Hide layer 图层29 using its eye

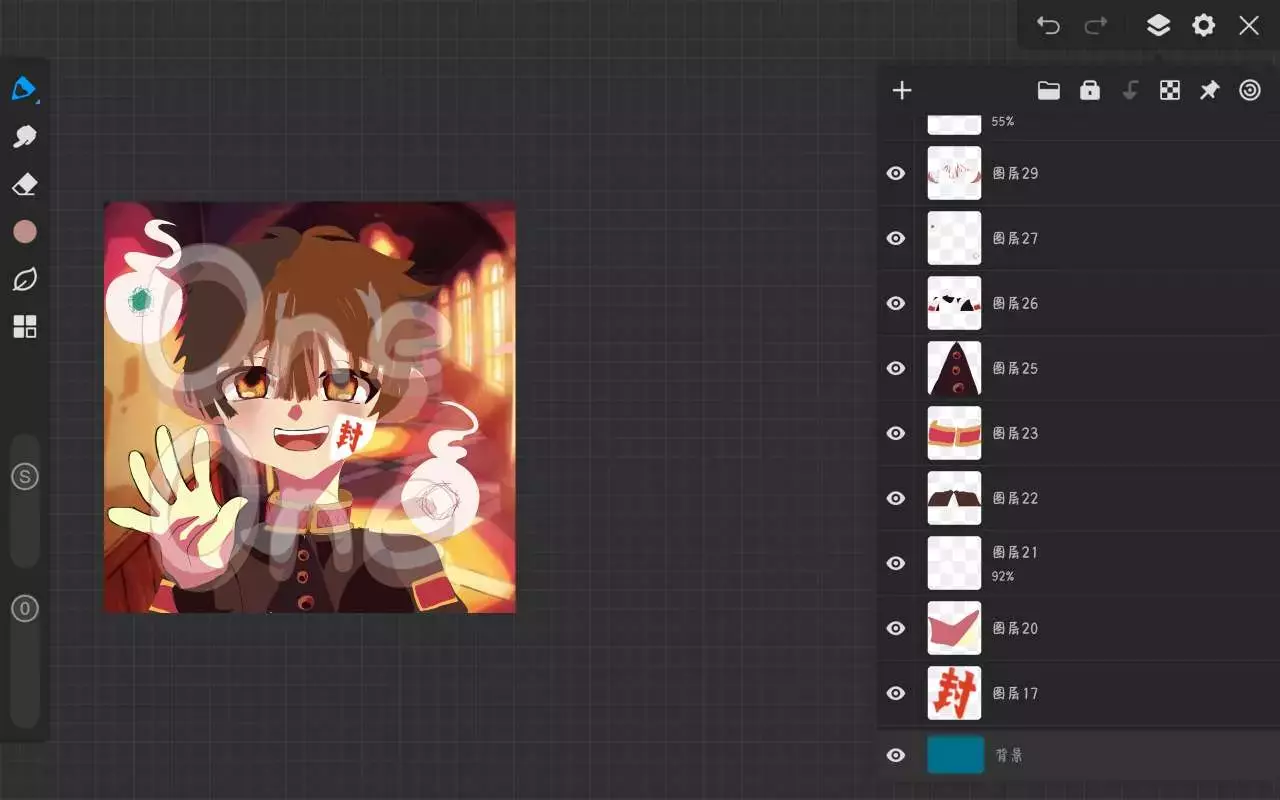tap(896, 173)
